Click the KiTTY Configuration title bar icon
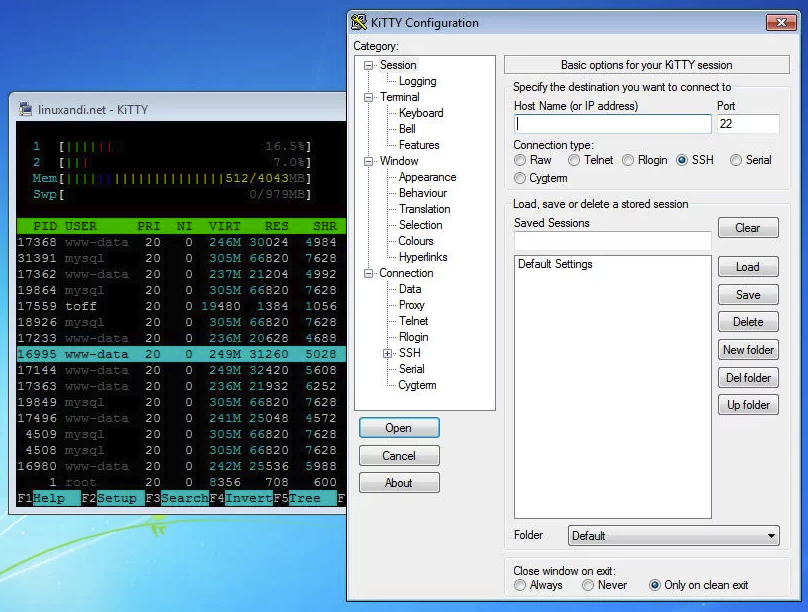 tap(359, 22)
